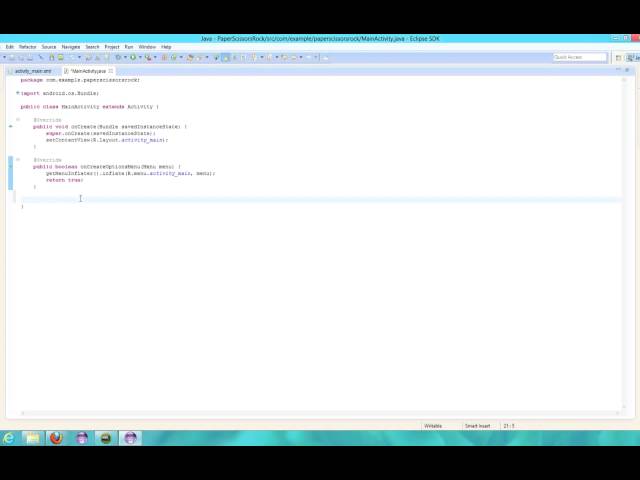
Task: Click the editor's horizontal scrollbar
Action: point(320,413)
